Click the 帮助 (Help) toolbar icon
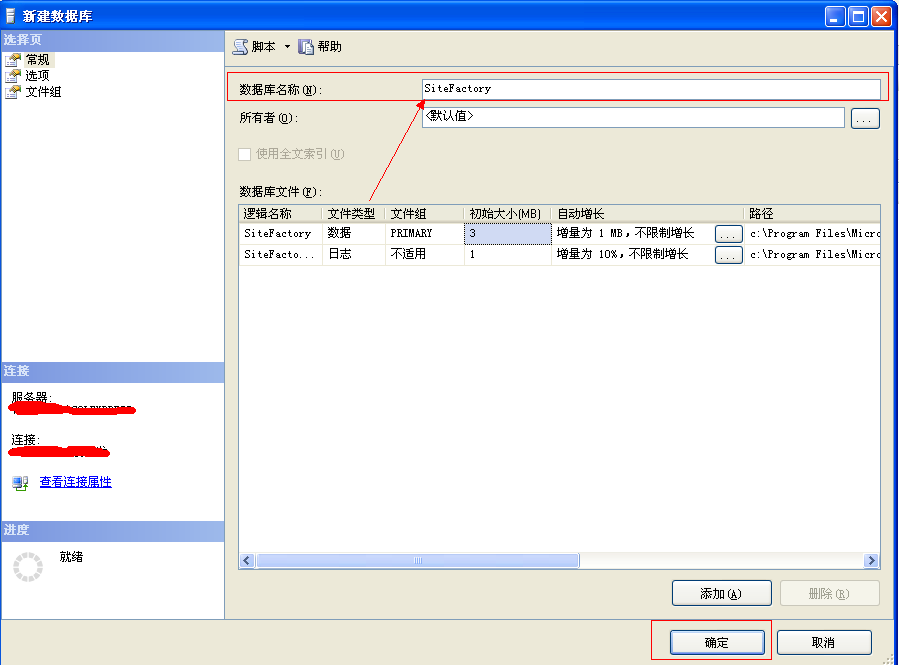The image size is (899, 665). tap(306, 47)
